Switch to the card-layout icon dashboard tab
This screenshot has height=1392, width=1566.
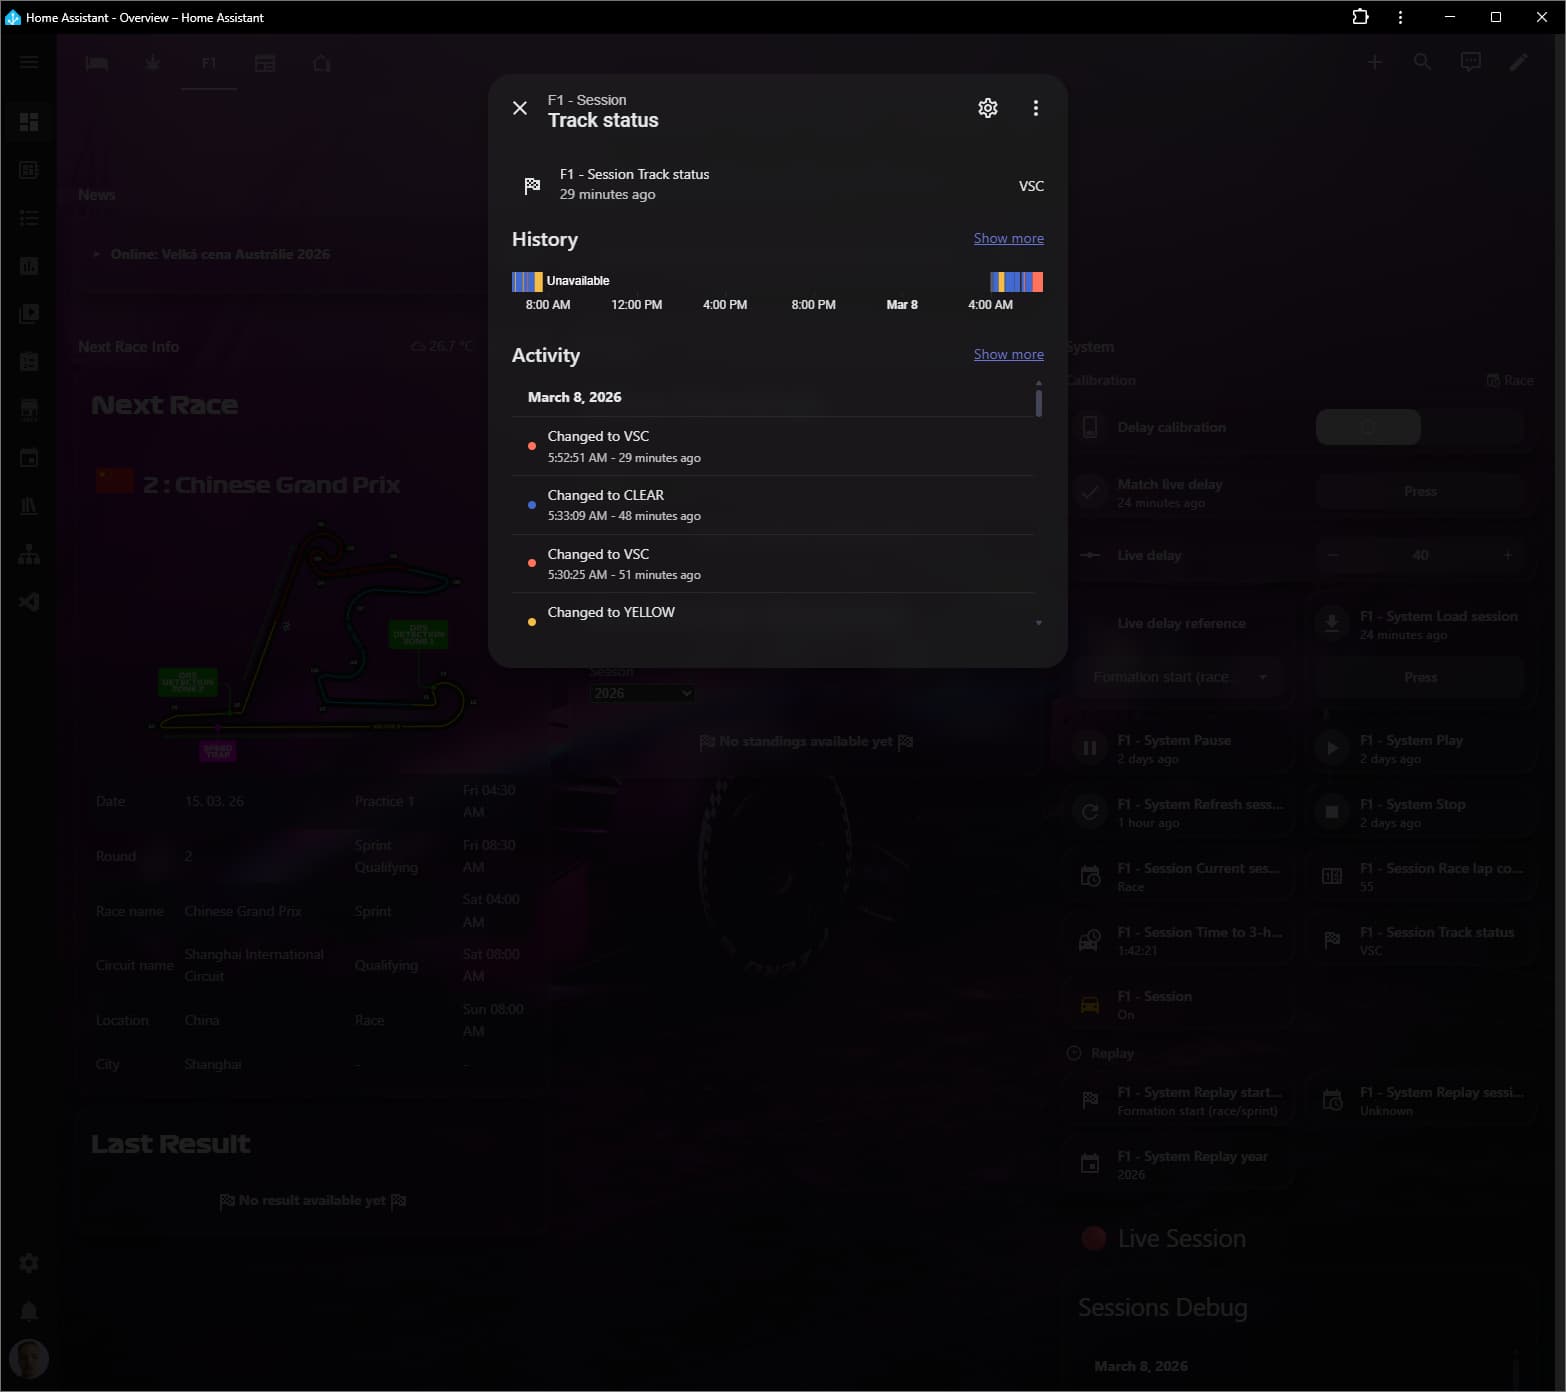click(x=265, y=63)
